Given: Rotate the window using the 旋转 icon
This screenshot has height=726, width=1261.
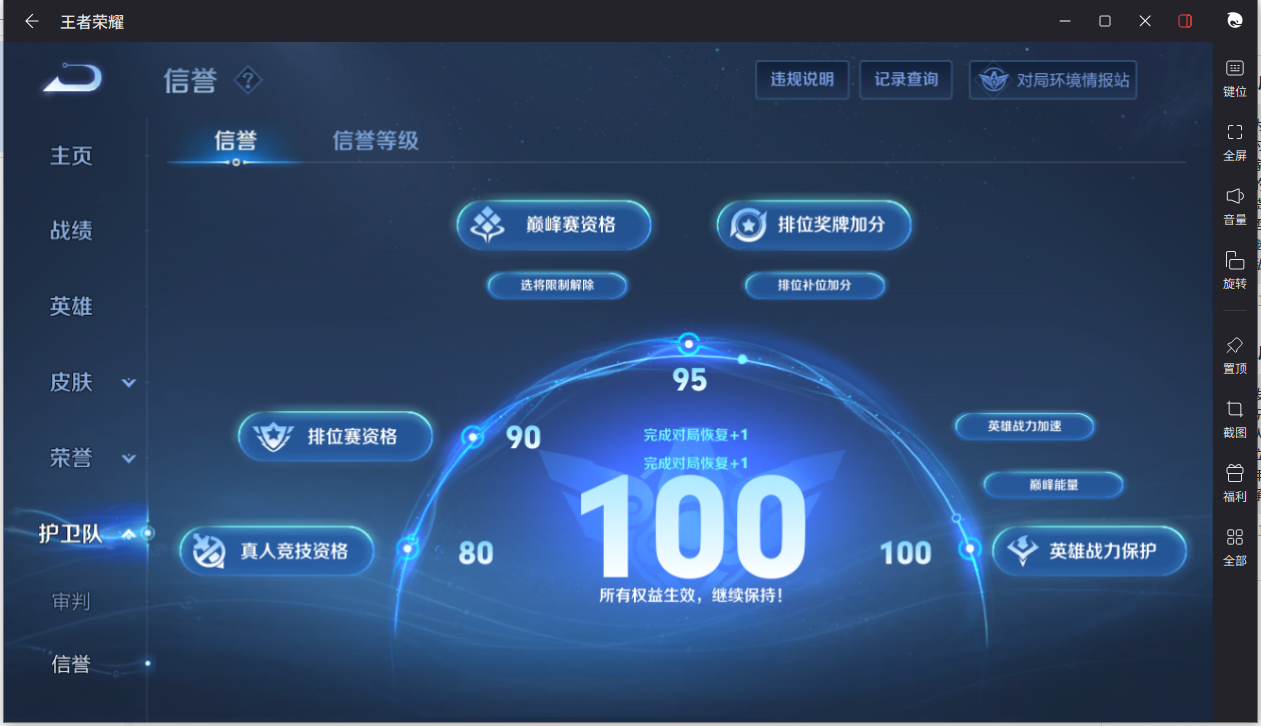Looking at the screenshot, I should 1234,269.
